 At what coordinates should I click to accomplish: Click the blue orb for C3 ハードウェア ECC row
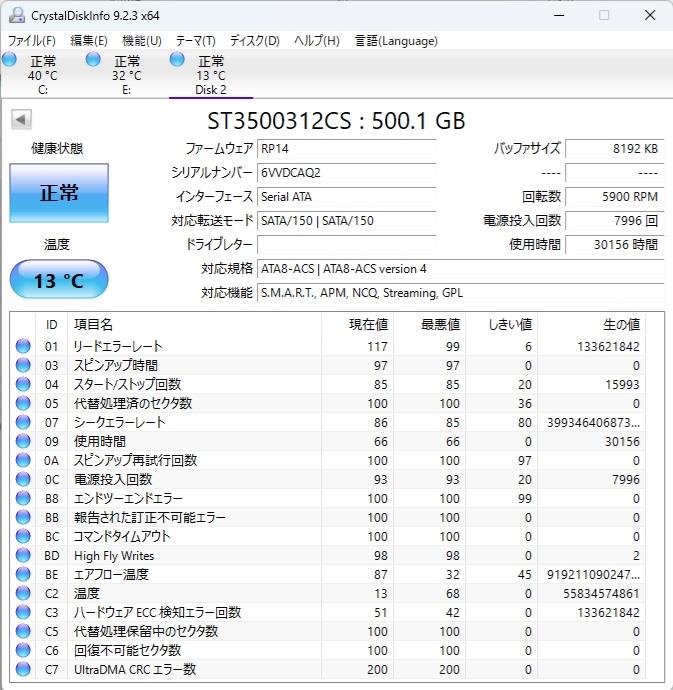point(23,613)
